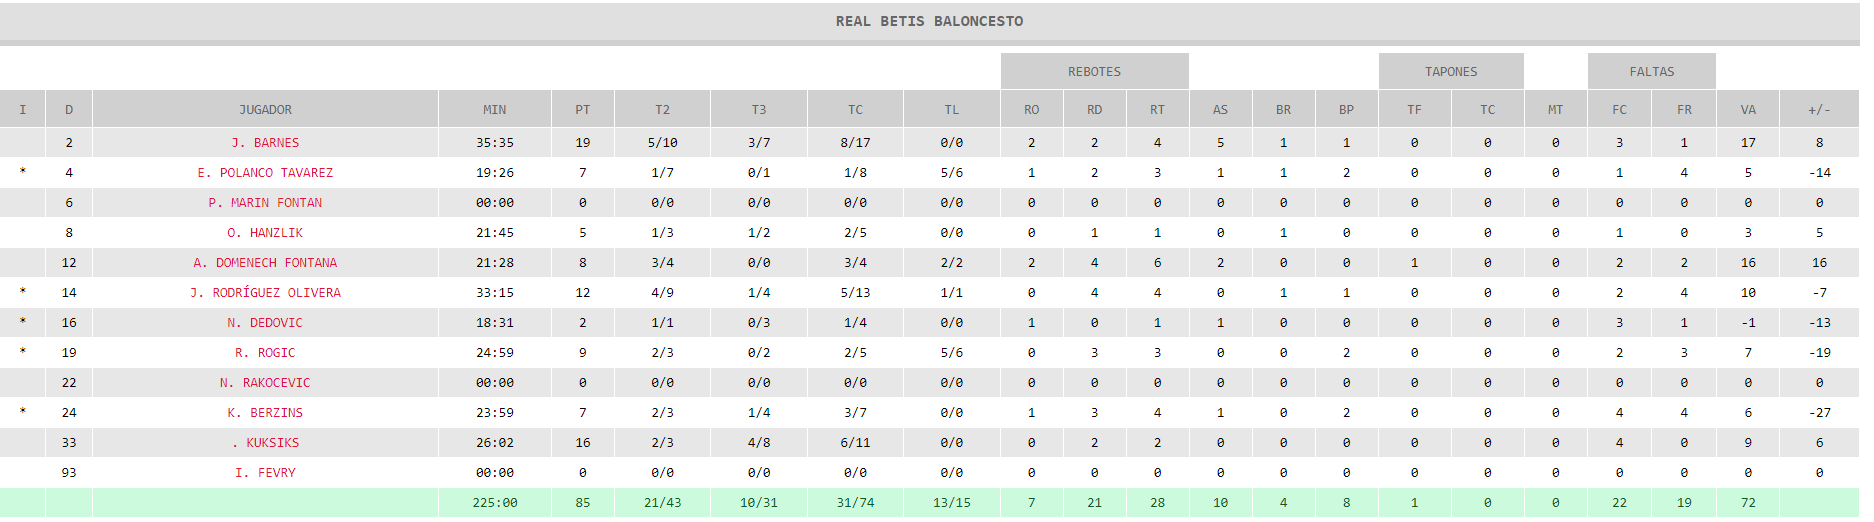Click the VA column header
The image size is (1874, 522).
tap(1748, 110)
